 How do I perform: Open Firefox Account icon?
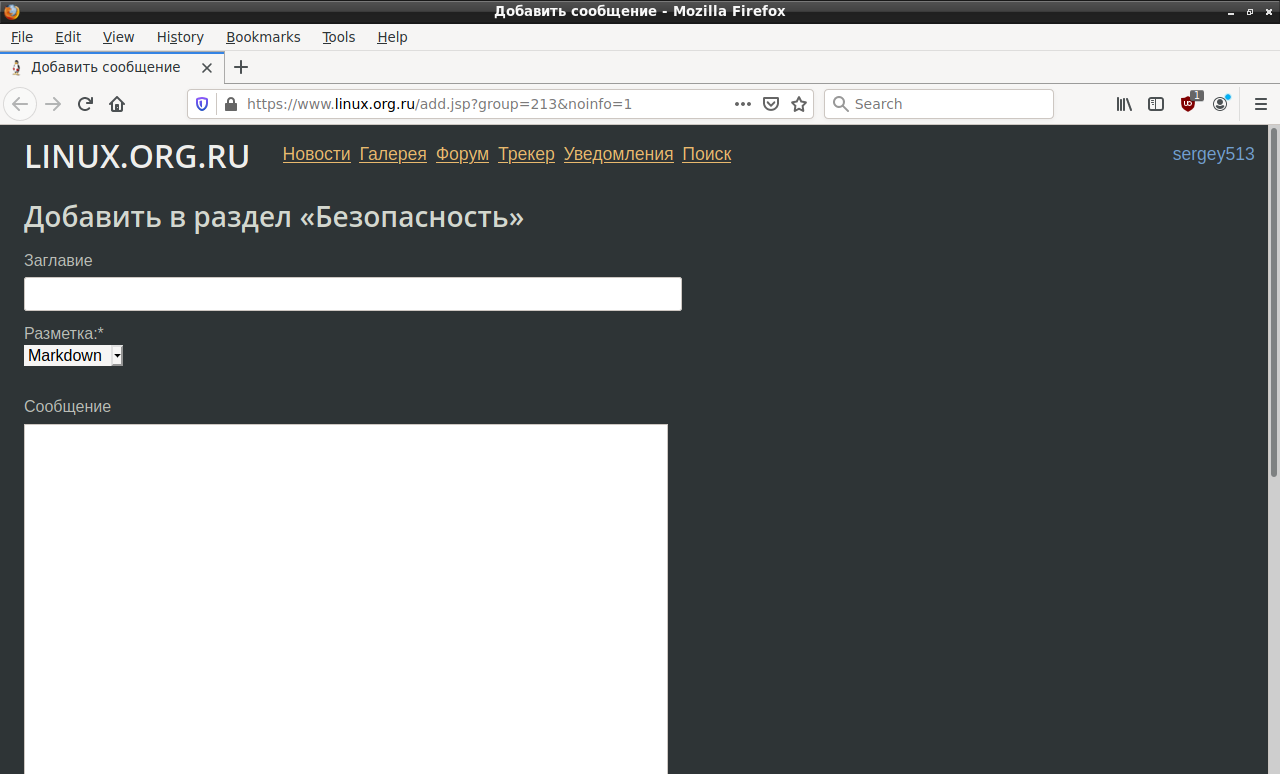point(1220,104)
